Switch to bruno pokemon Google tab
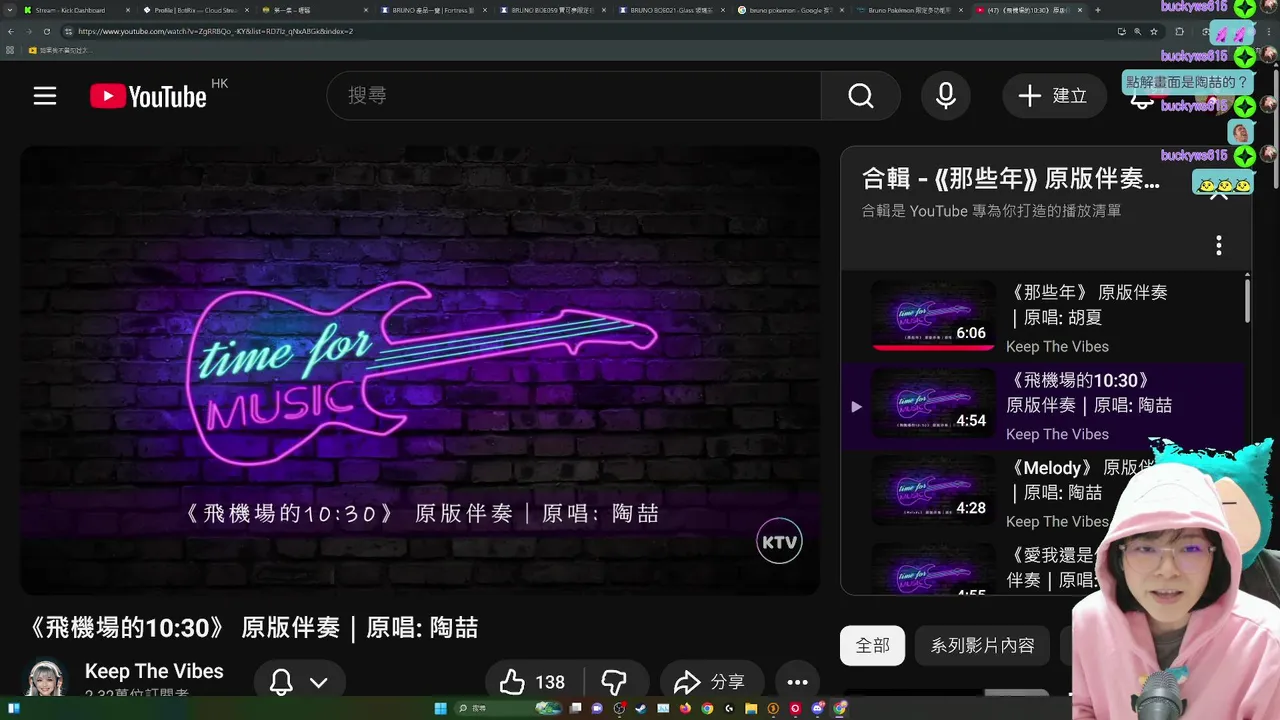The image size is (1280, 720). tap(790, 10)
